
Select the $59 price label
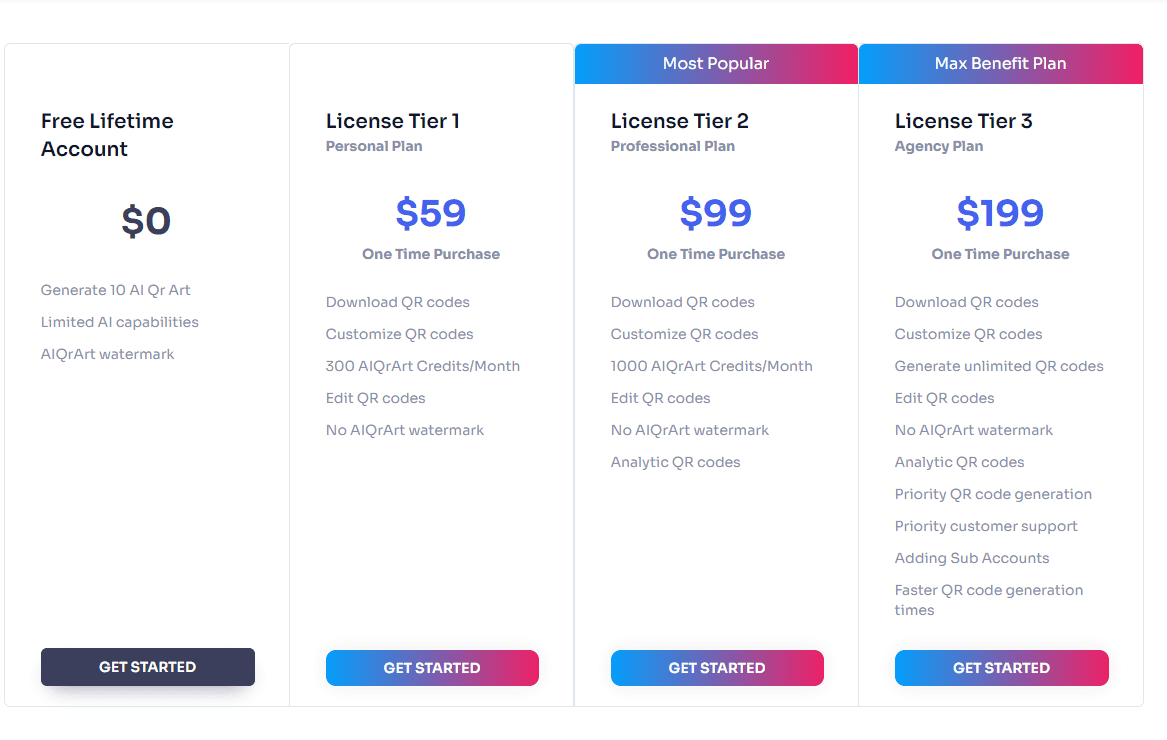click(x=431, y=213)
